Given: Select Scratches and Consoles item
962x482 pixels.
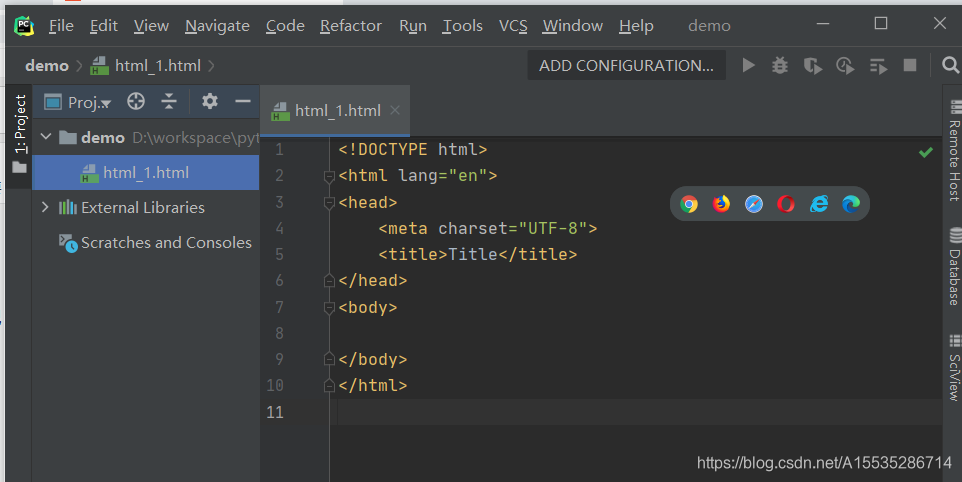Looking at the screenshot, I should [155, 243].
